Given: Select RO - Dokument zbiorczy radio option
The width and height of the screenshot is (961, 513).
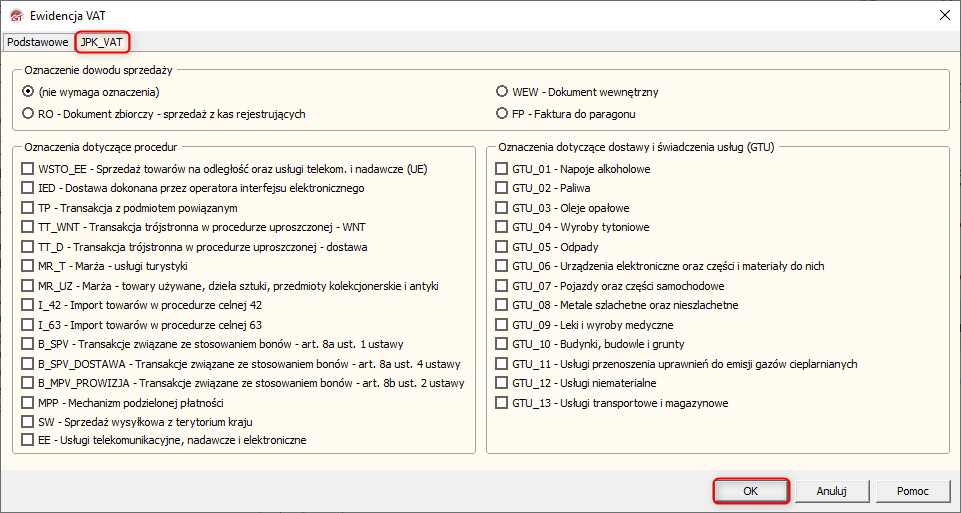Looking at the screenshot, I should coord(28,114).
